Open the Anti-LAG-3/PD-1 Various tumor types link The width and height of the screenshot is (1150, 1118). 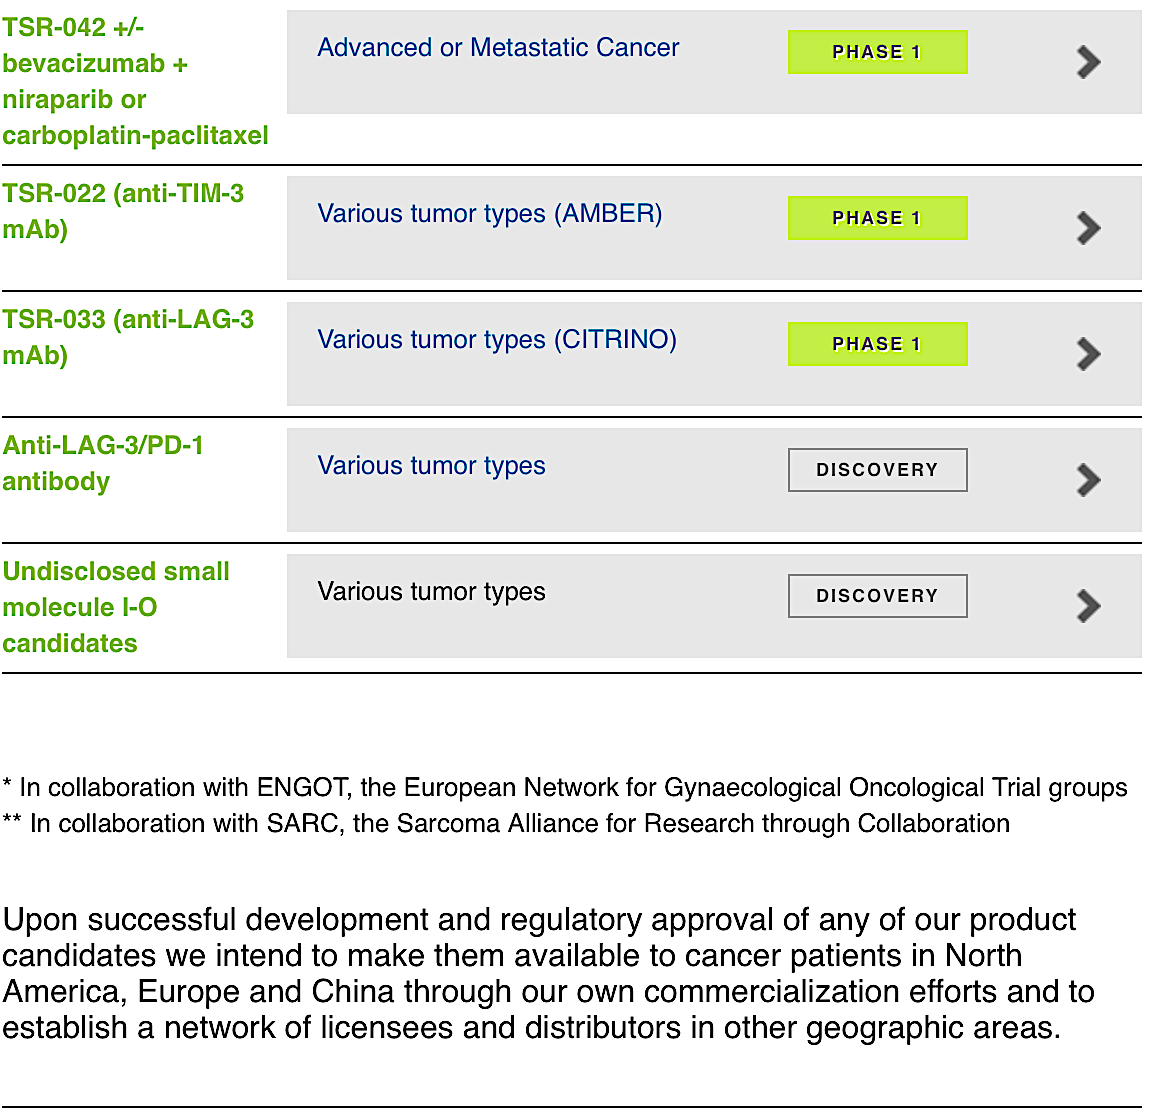coord(431,466)
